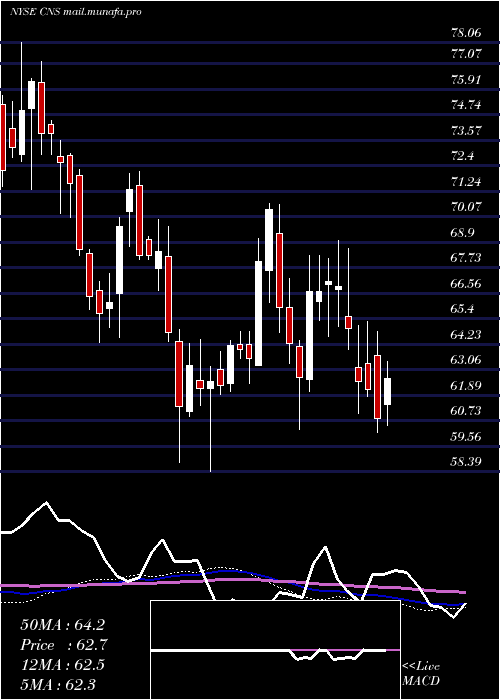
Task: Select the 73.57 price axis label
Action: point(467,131)
